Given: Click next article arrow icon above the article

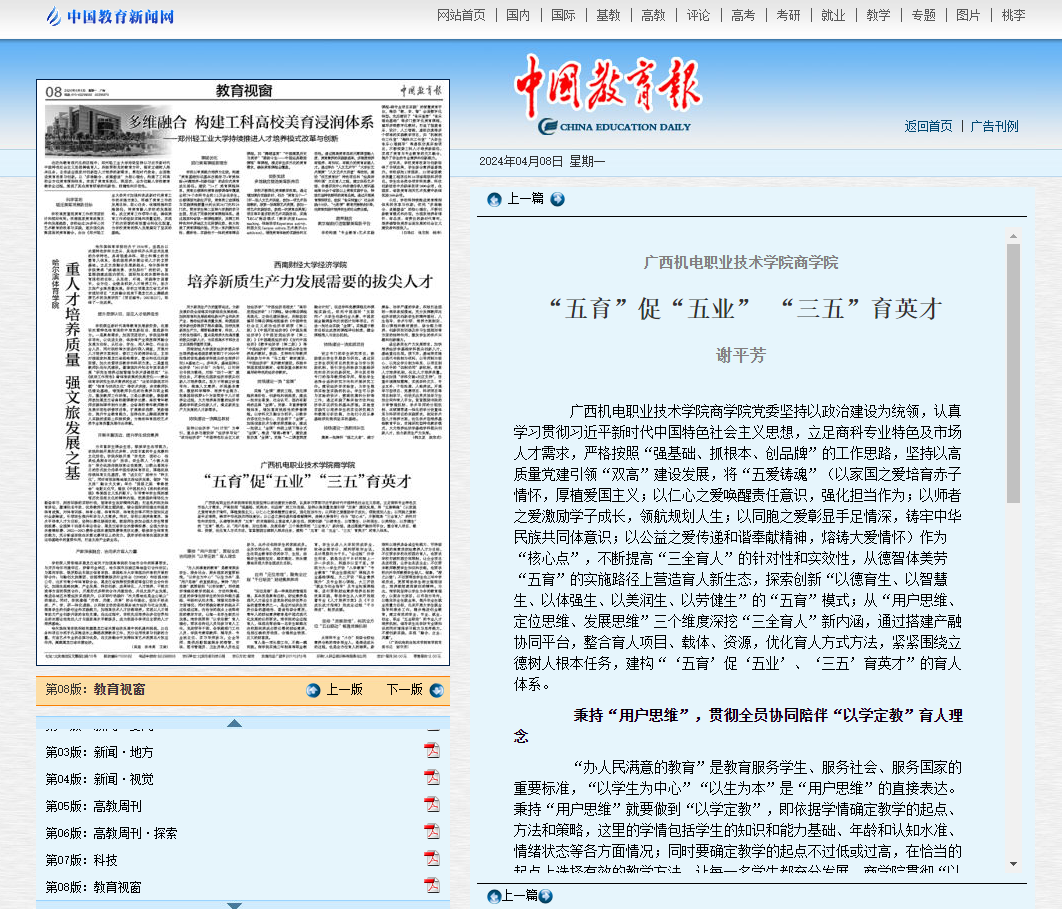Looking at the screenshot, I should (x=557, y=199).
